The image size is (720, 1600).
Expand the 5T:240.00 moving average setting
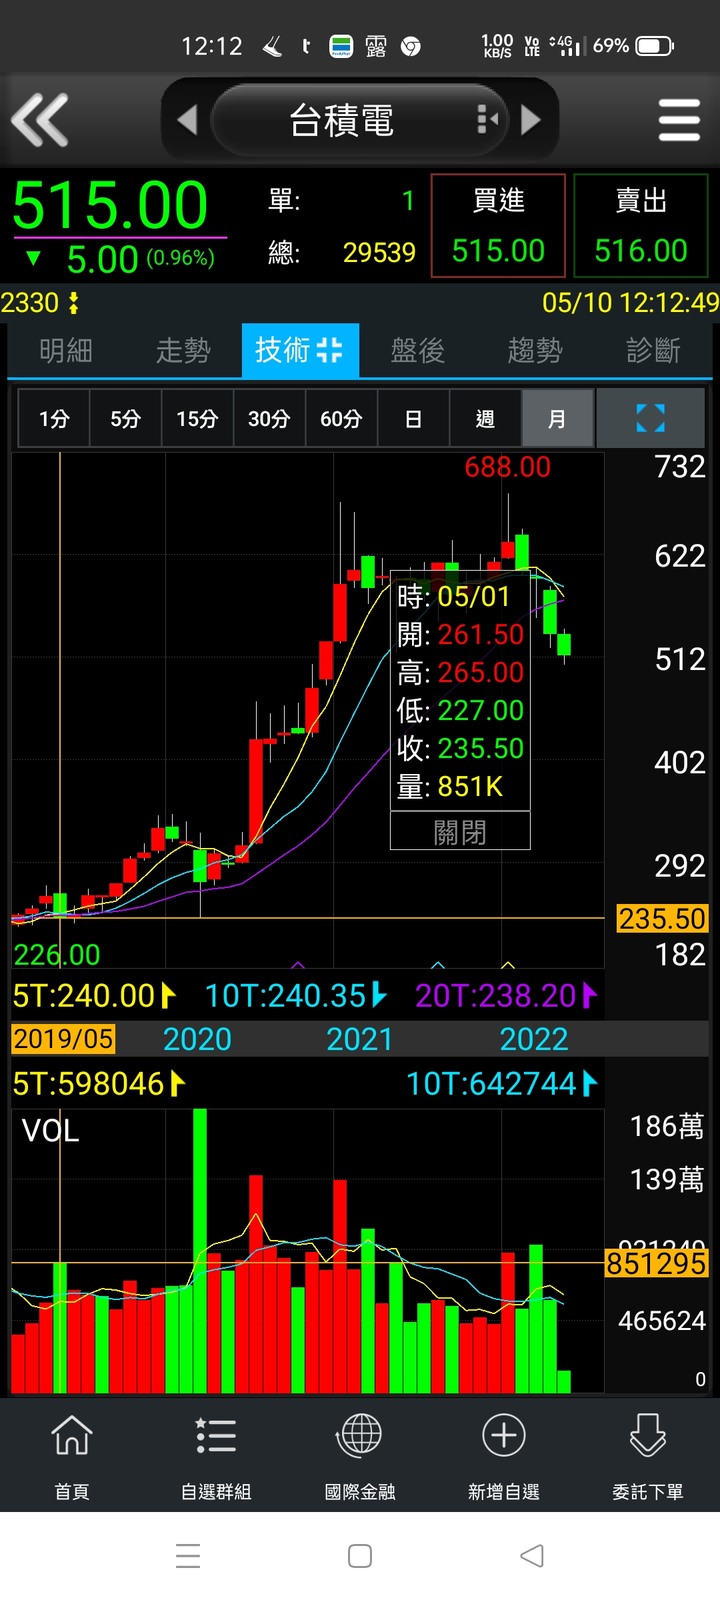tap(94, 995)
